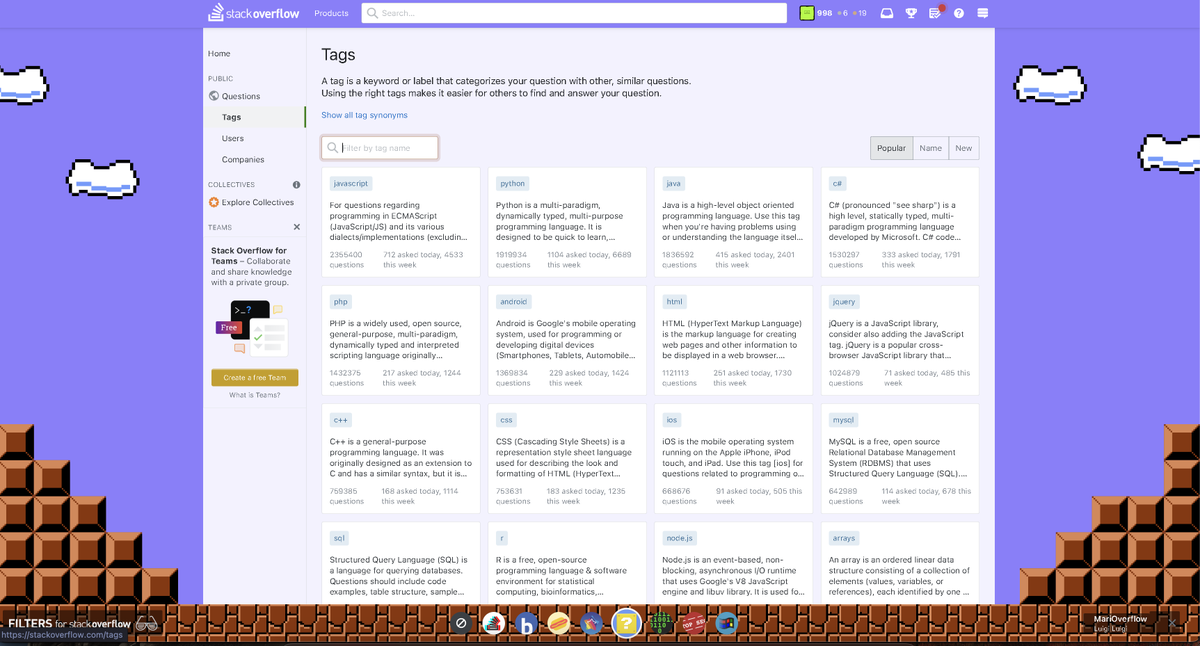Select the rainbow star filter icon
The width and height of the screenshot is (1200, 646).
592,623
